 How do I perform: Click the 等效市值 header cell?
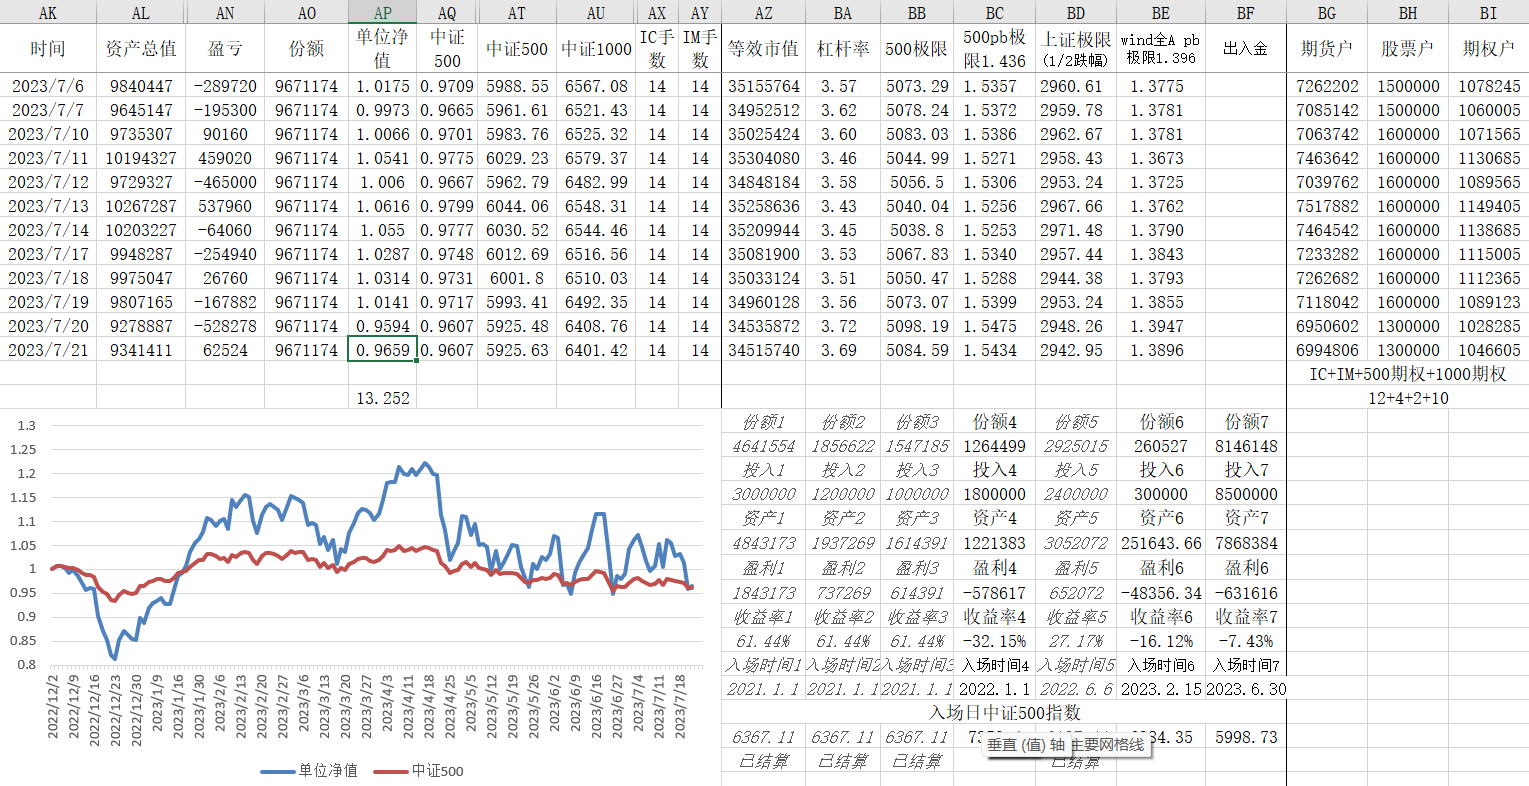(764, 48)
